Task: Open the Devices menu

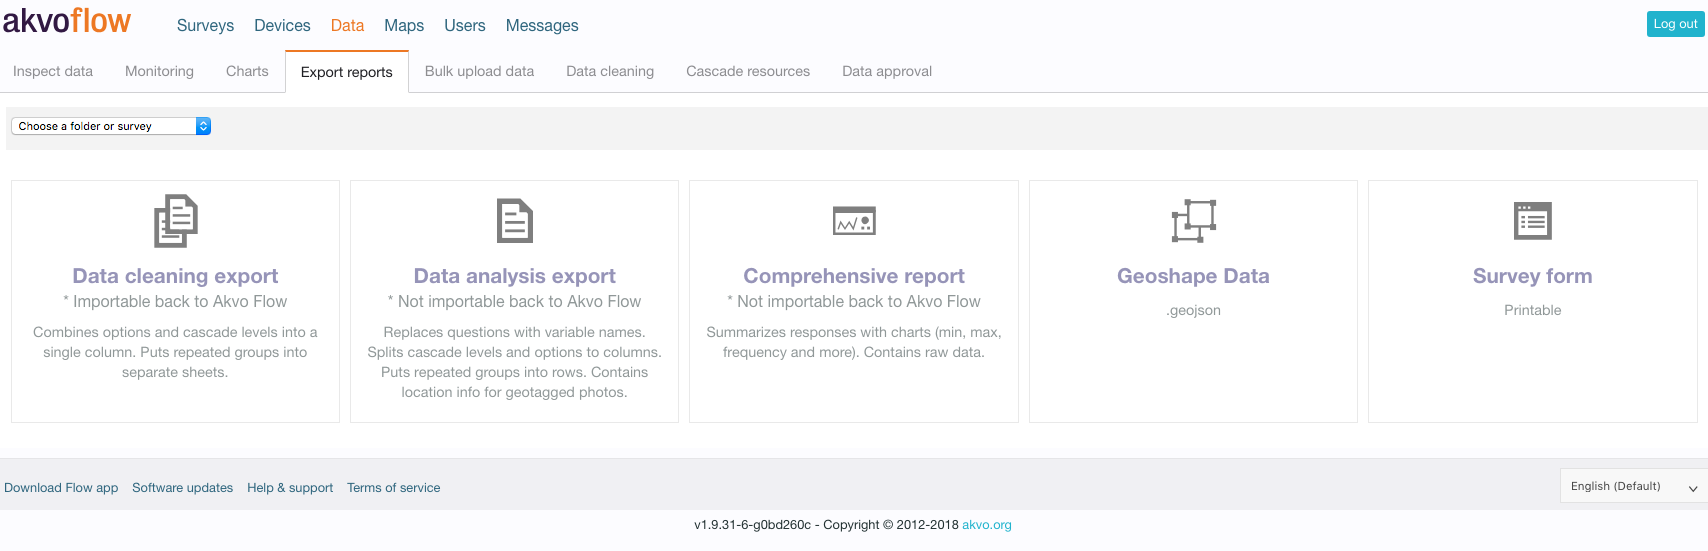Action: coord(282,25)
